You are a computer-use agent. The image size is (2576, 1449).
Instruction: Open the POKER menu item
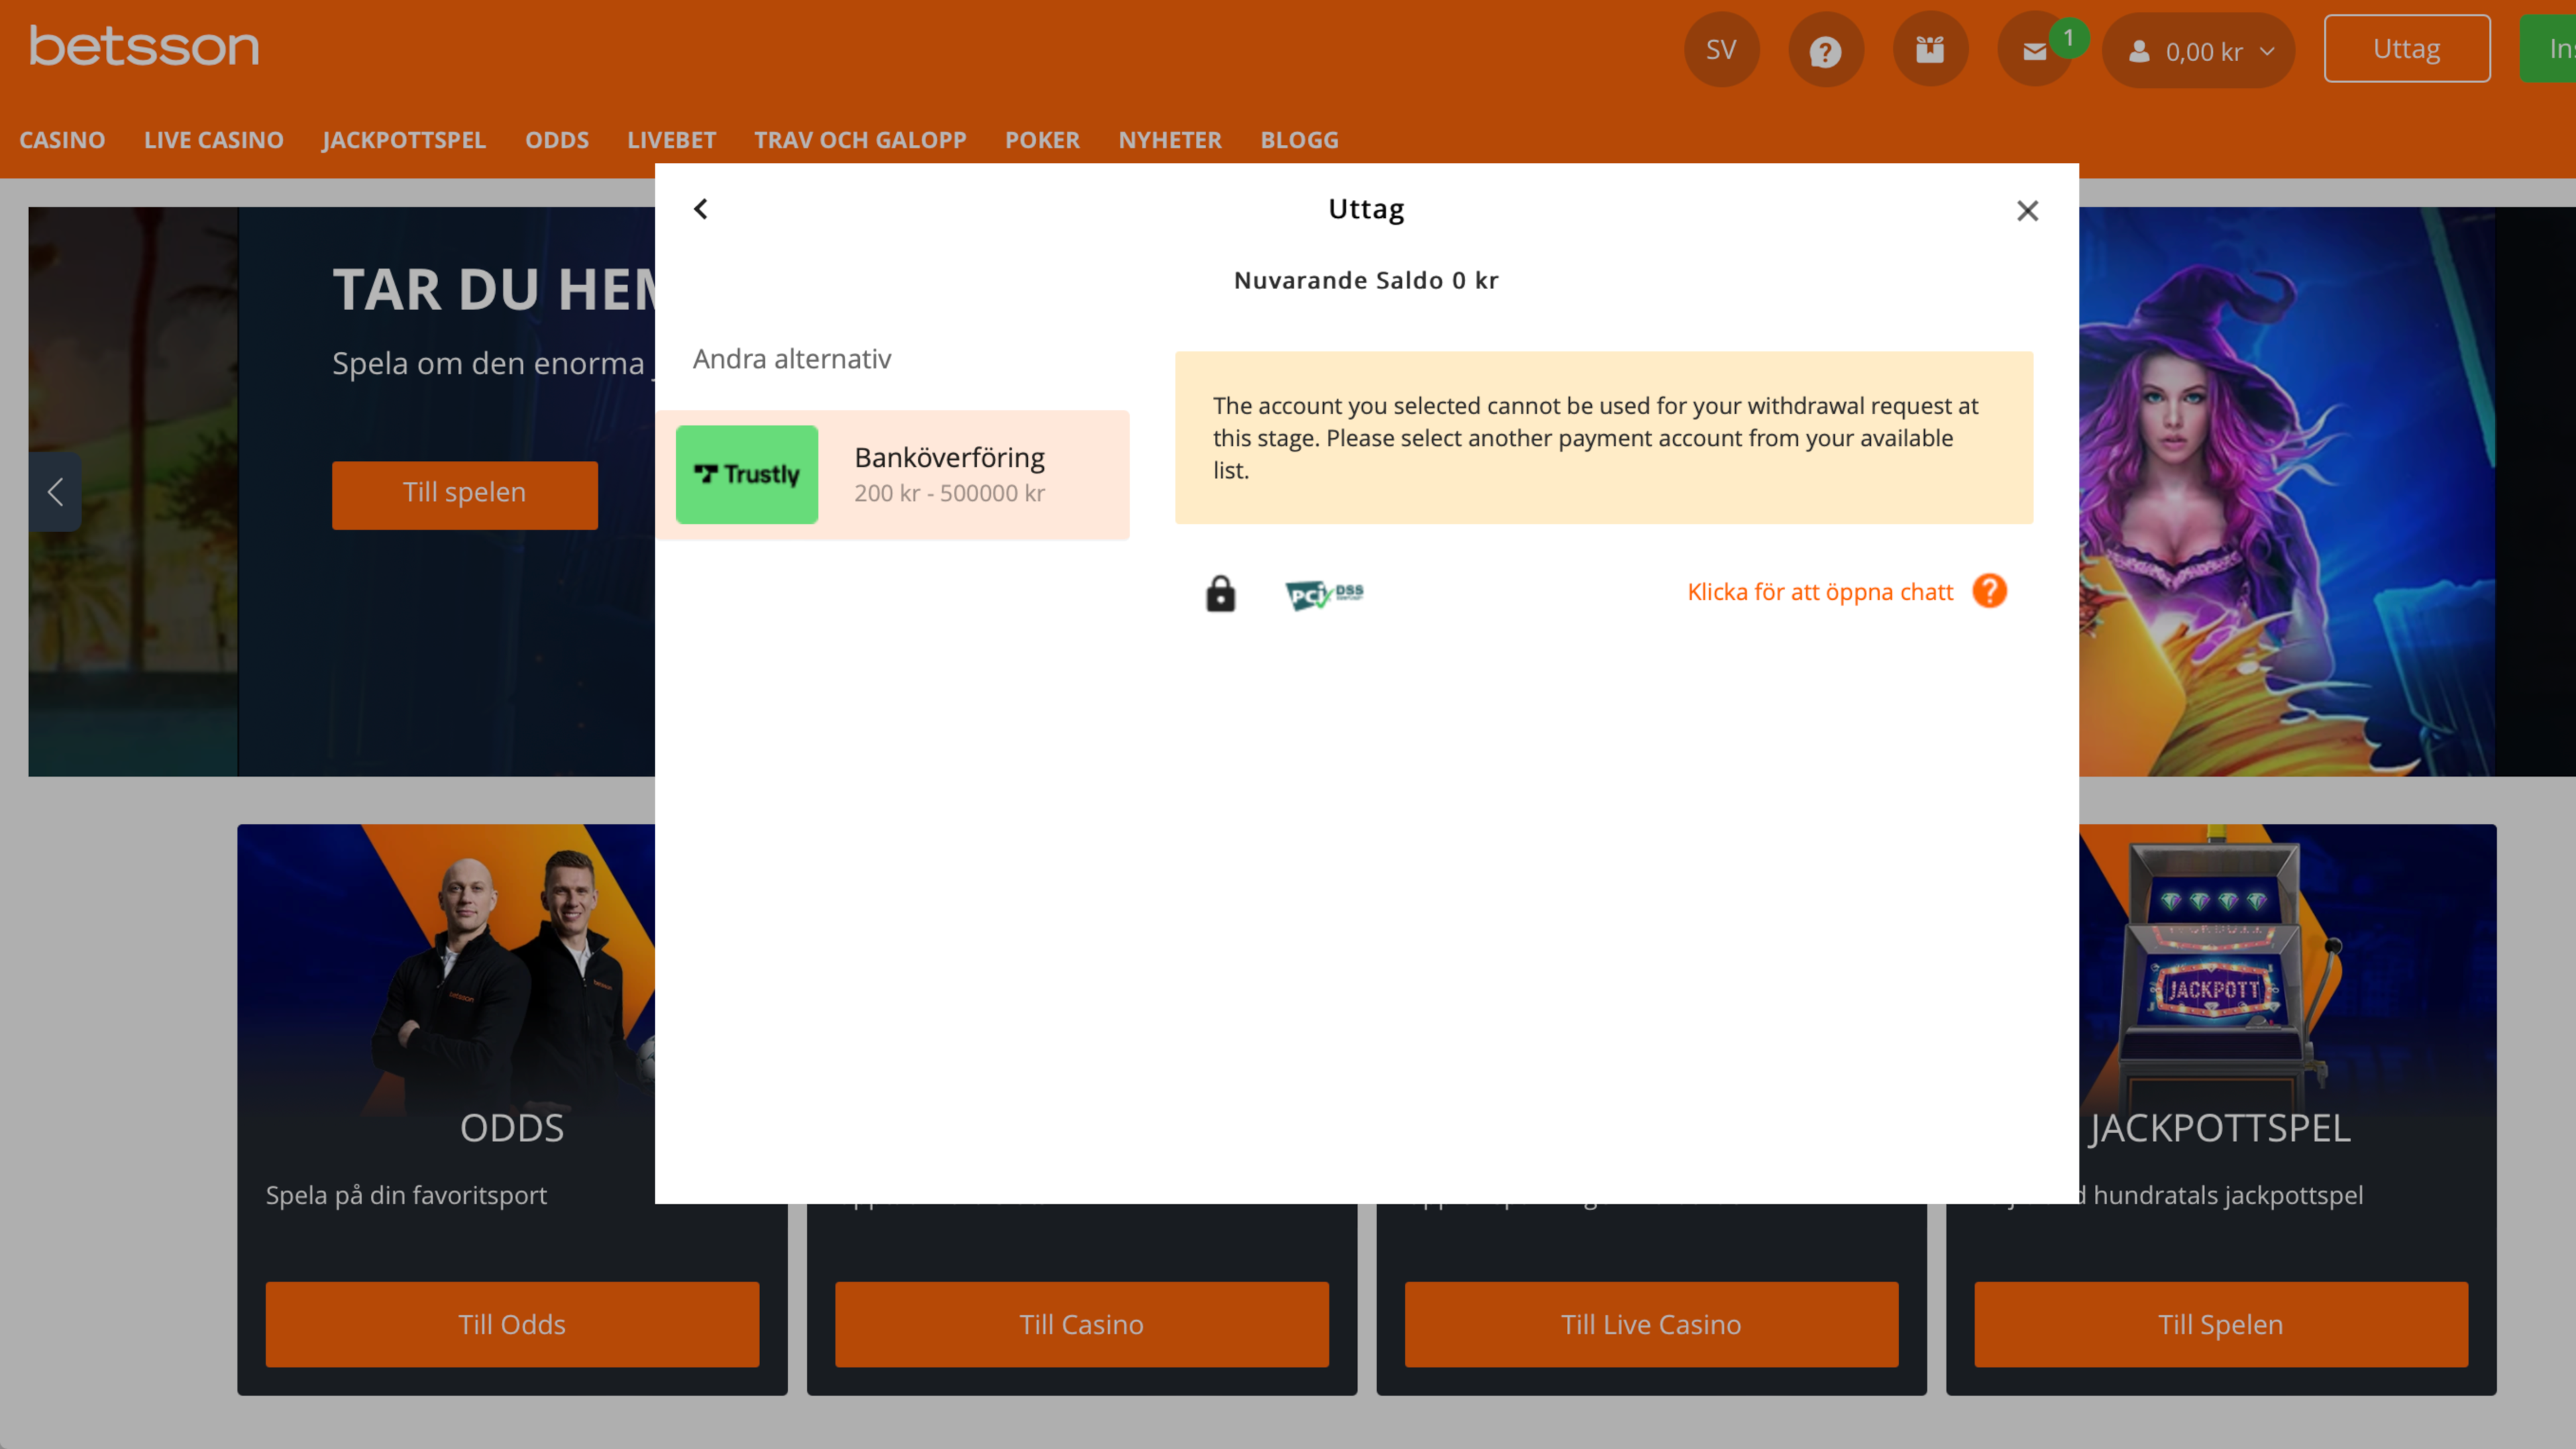1042,140
